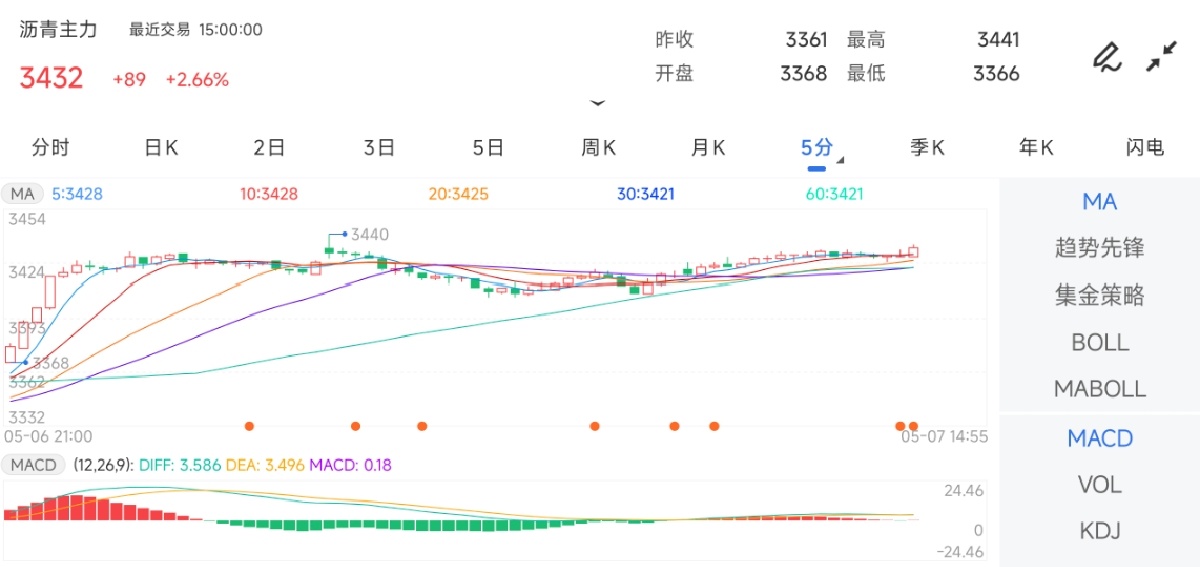Screen dimensions: 1200x567
Task: Click the 3368 low price marker
Action: pos(50,363)
